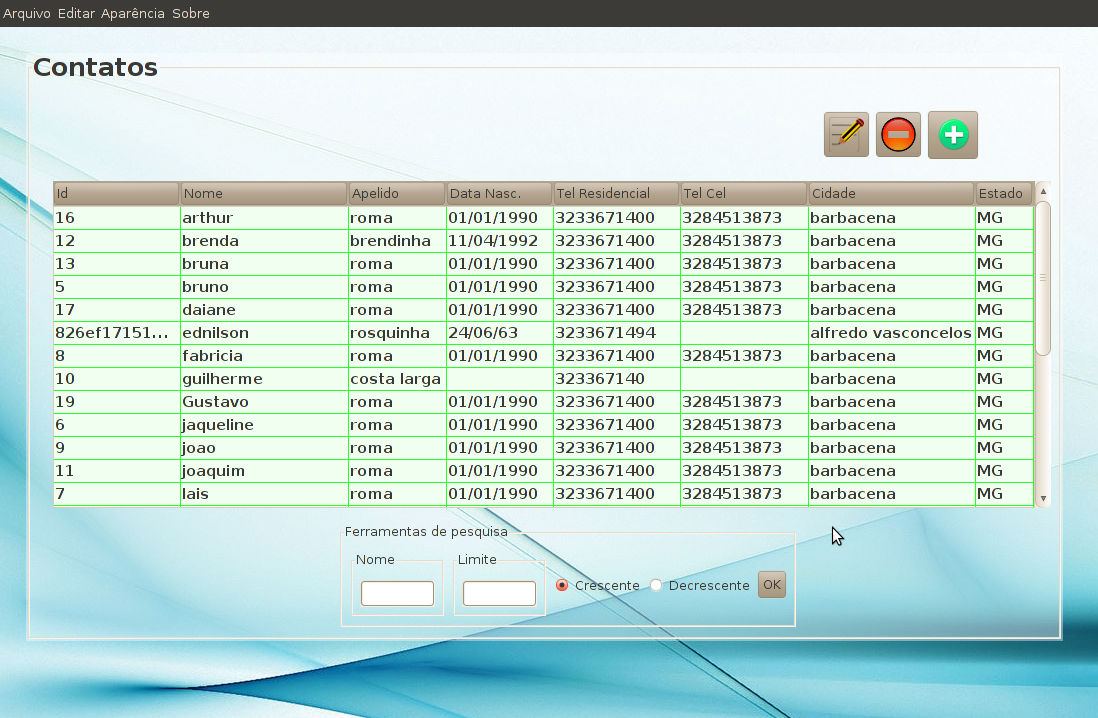The height and width of the screenshot is (718, 1098).
Task: Focus the Nome search input field
Action: click(397, 593)
